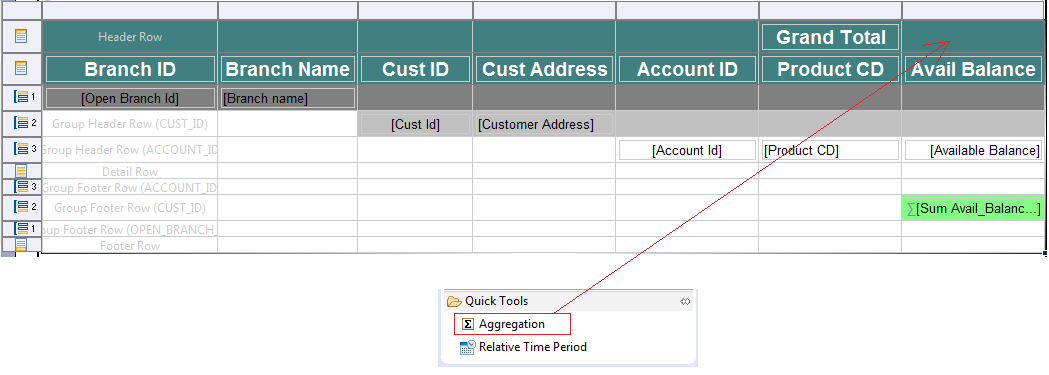Select the Aggregation quick tool
This screenshot has width=1049, height=375.
512,324
